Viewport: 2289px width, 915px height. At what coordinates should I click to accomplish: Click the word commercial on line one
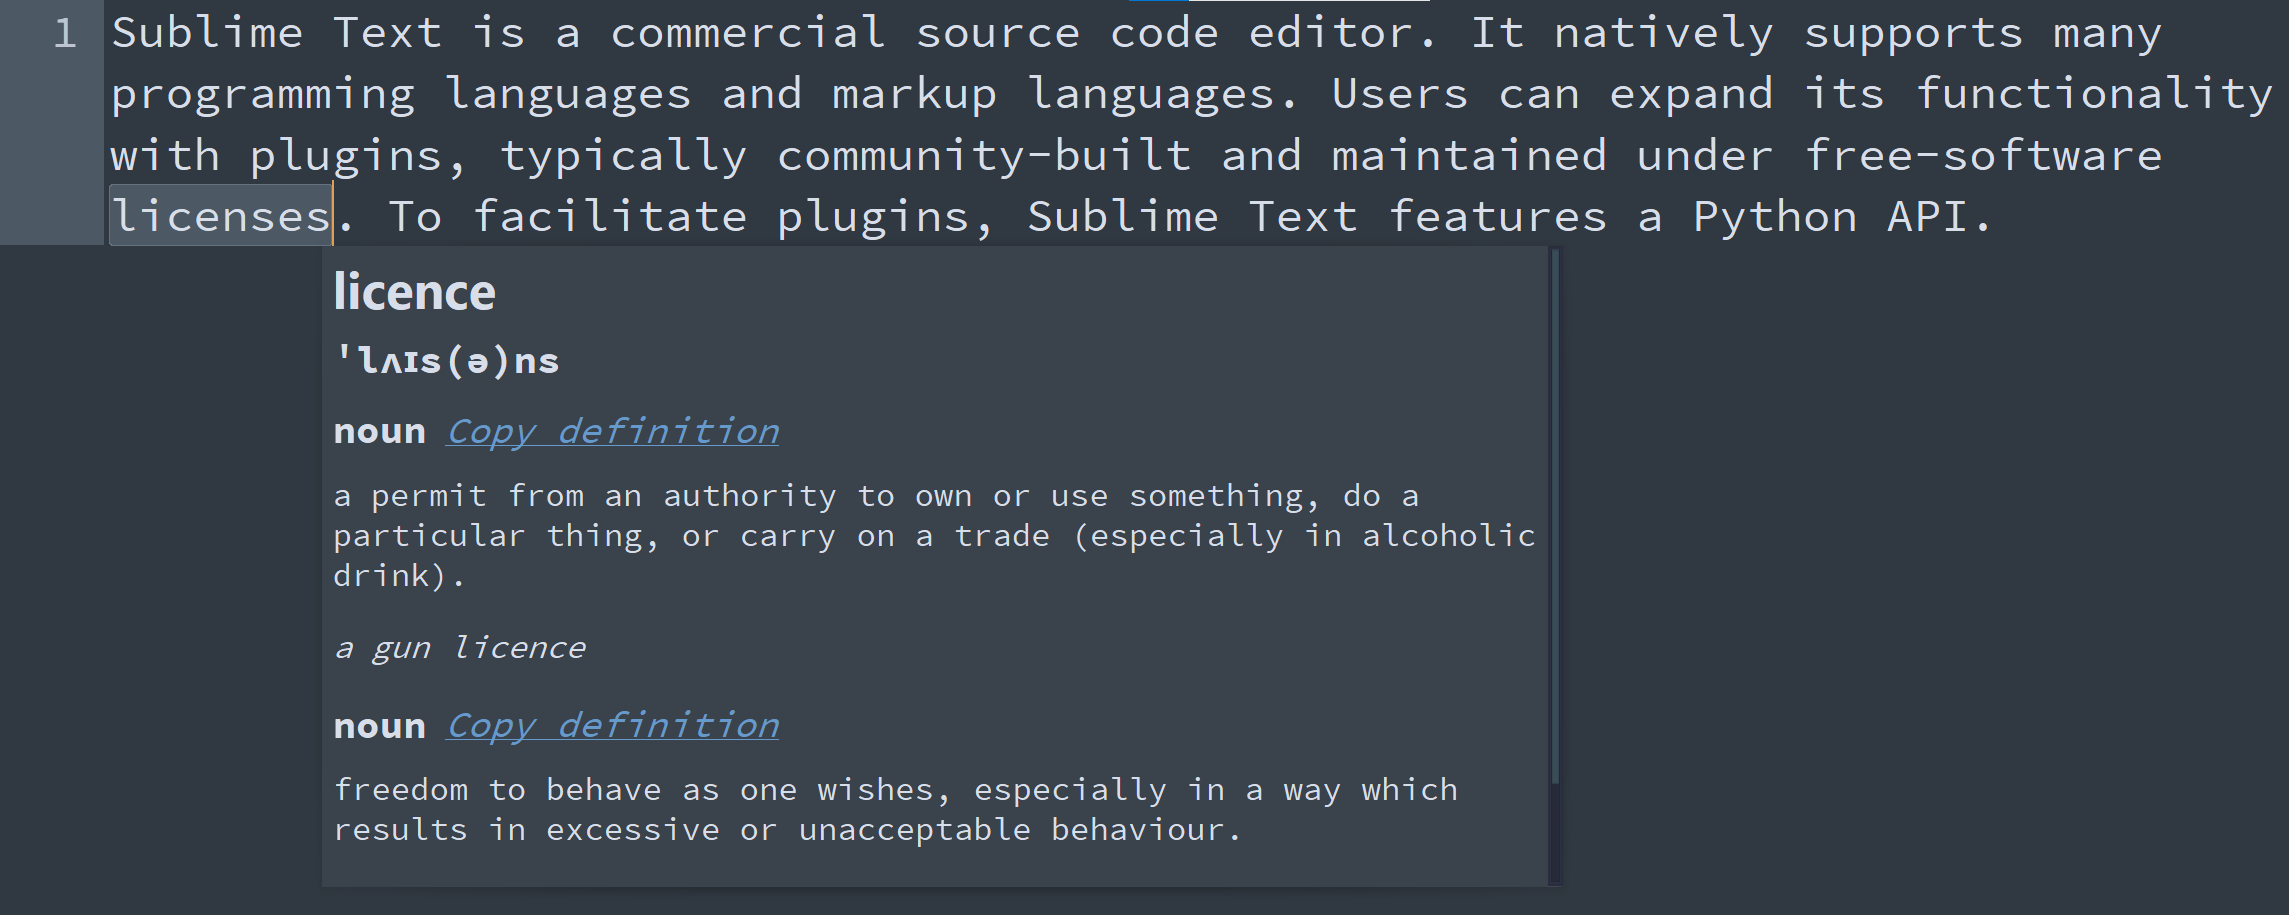click(x=748, y=32)
